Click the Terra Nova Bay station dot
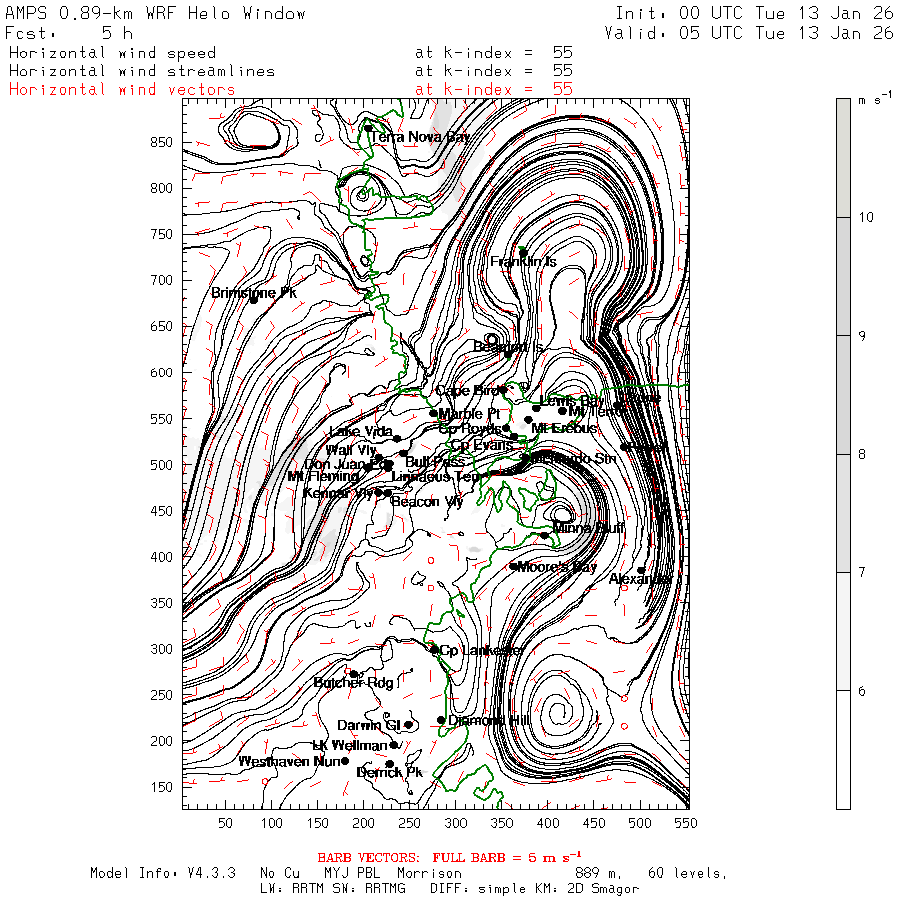The height and width of the screenshot is (900, 900). point(368,128)
